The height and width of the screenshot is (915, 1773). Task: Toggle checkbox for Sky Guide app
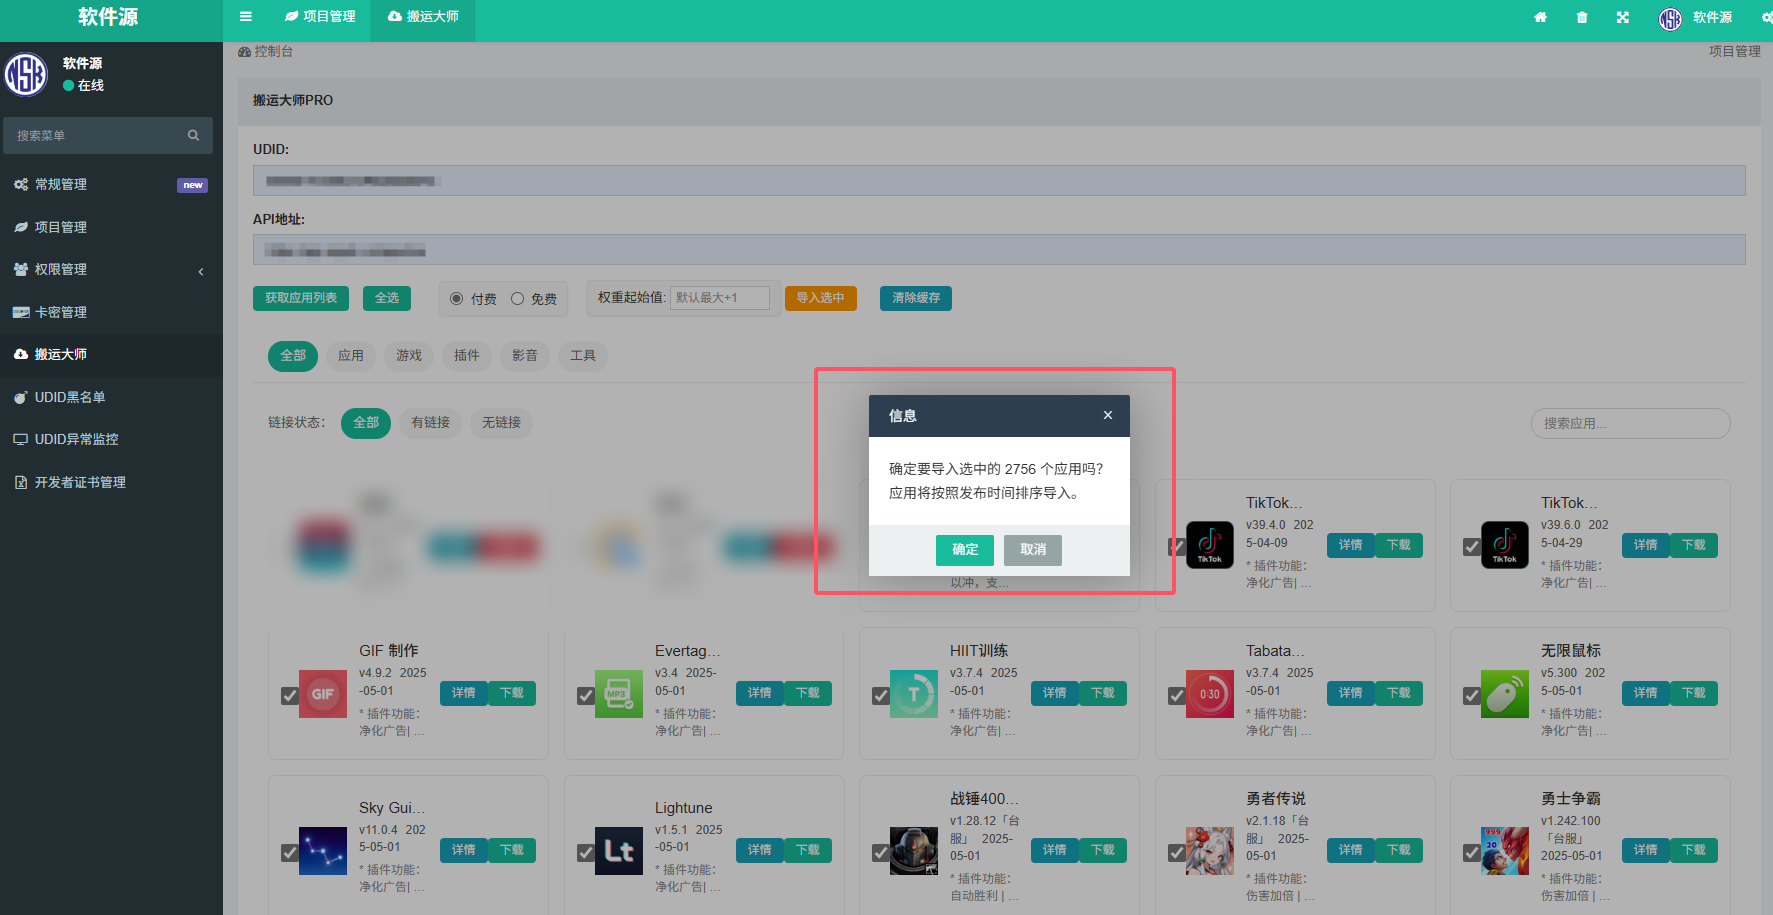click(290, 852)
